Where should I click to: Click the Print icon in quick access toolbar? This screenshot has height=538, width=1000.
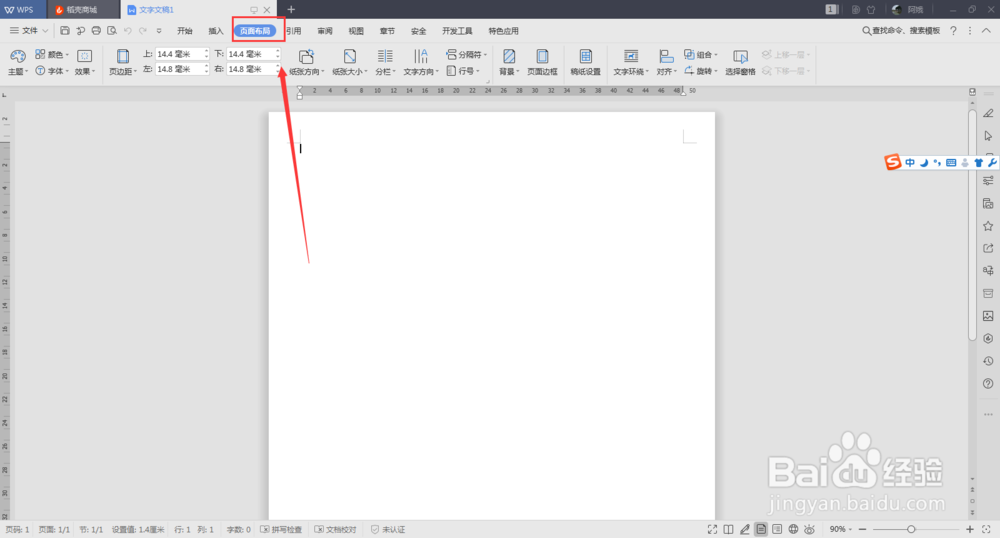[96, 31]
